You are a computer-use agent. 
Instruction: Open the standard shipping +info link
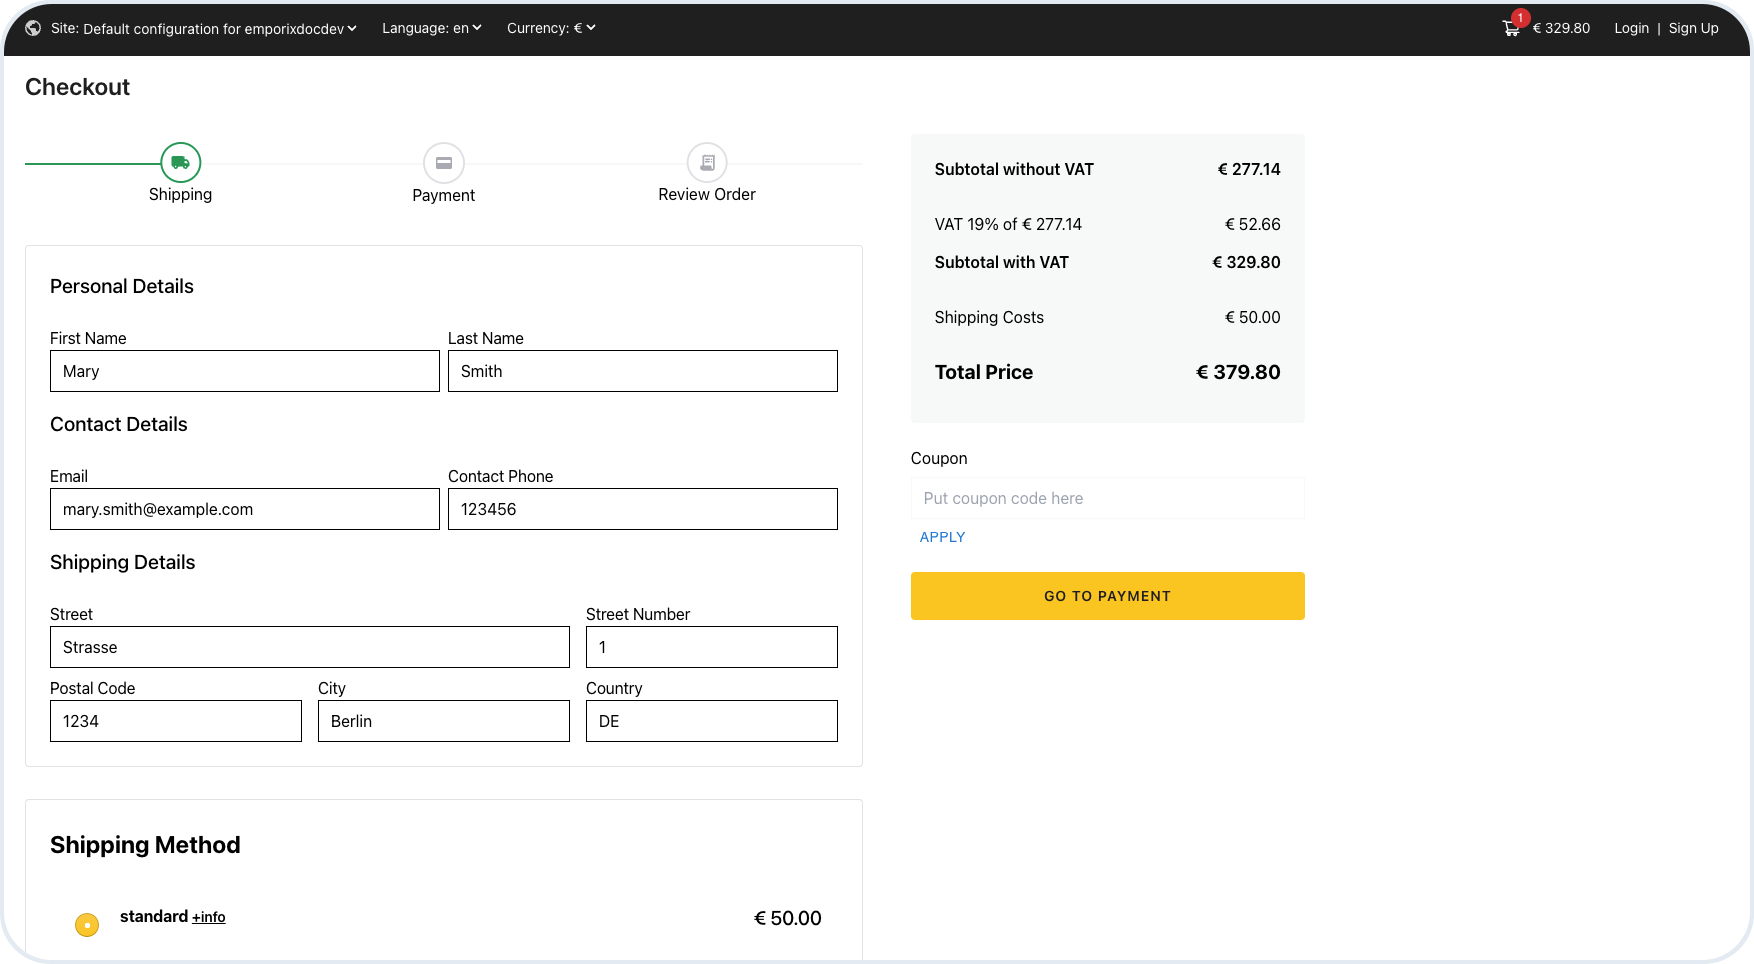pos(209,917)
